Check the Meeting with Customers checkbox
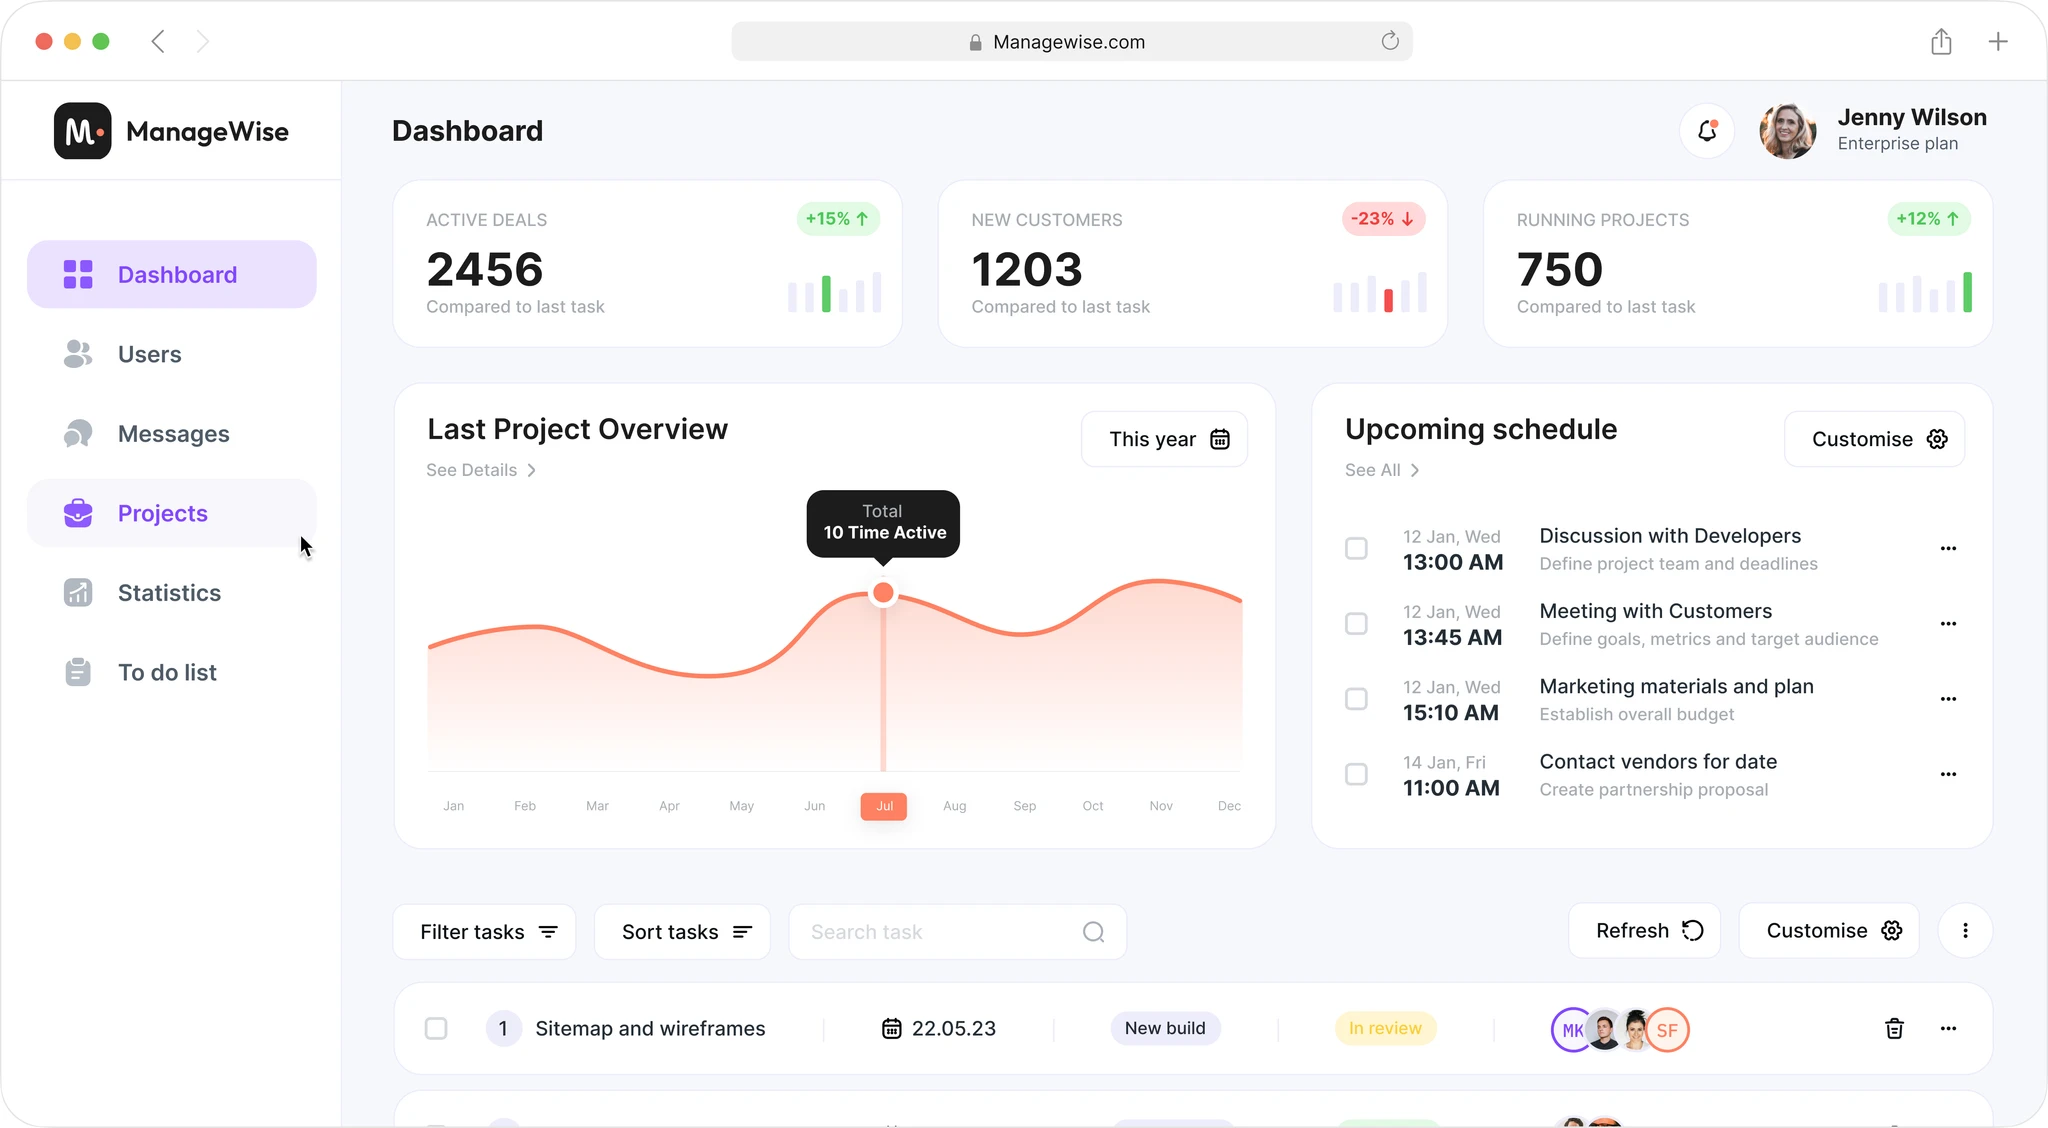This screenshot has height=1128, width=2048. (x=1356, y=624)
